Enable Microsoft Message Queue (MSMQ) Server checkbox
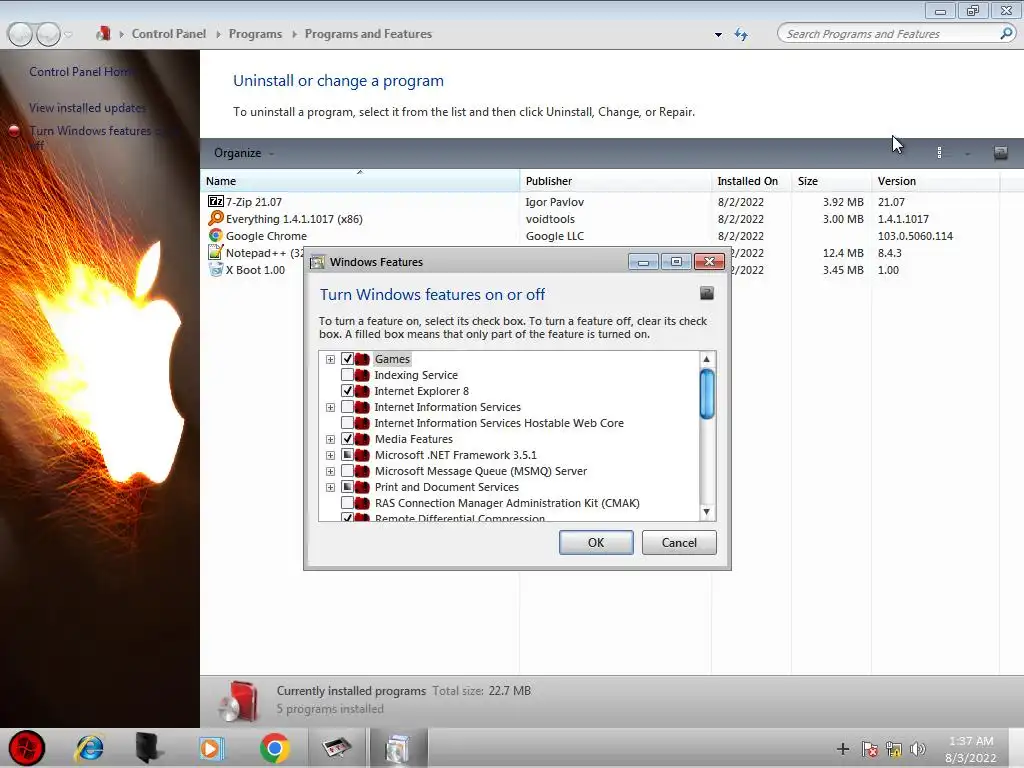 pos(347,471)
